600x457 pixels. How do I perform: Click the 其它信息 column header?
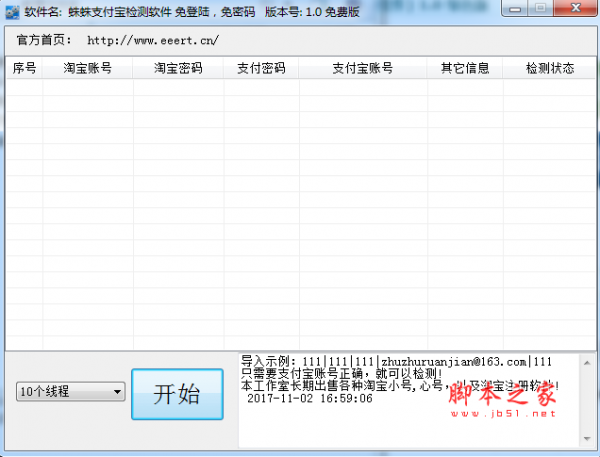point(465,68)
